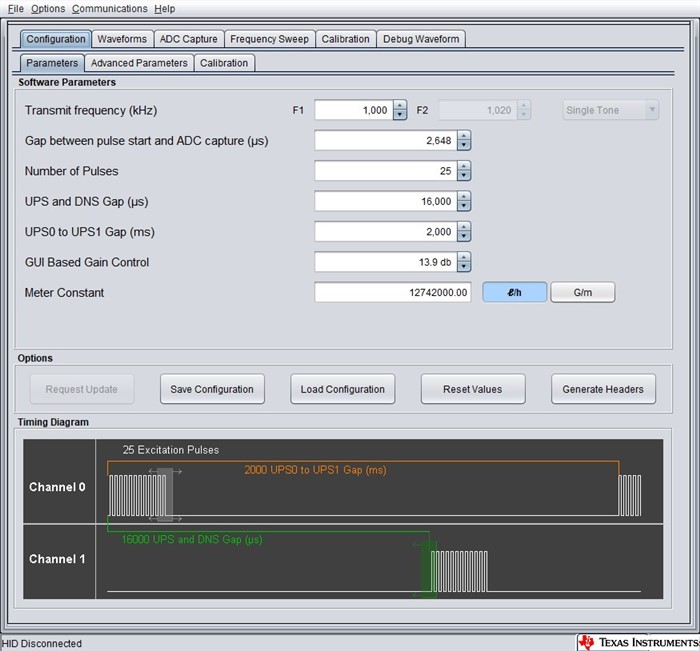This screenshot has width=700, height=651.
Task: Select the G/m meter unit toggle
Action: click(583, 292)
